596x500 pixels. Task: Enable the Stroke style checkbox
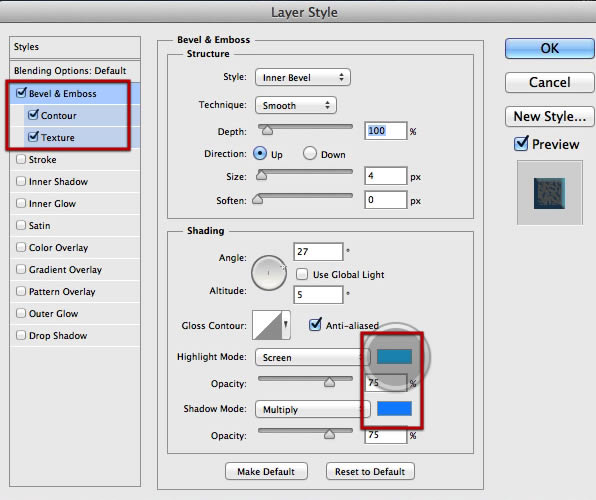(21, 159)
